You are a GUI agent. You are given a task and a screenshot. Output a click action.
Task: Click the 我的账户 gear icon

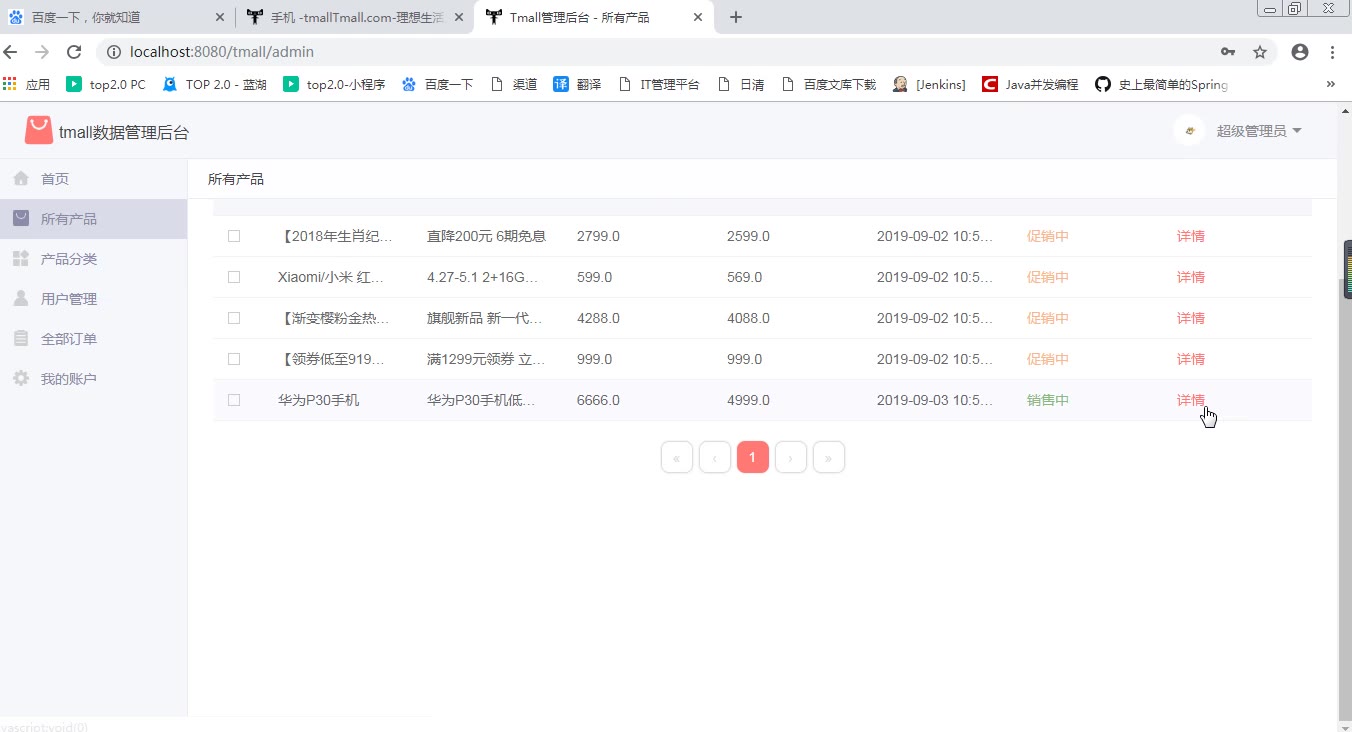click(21, 379)
